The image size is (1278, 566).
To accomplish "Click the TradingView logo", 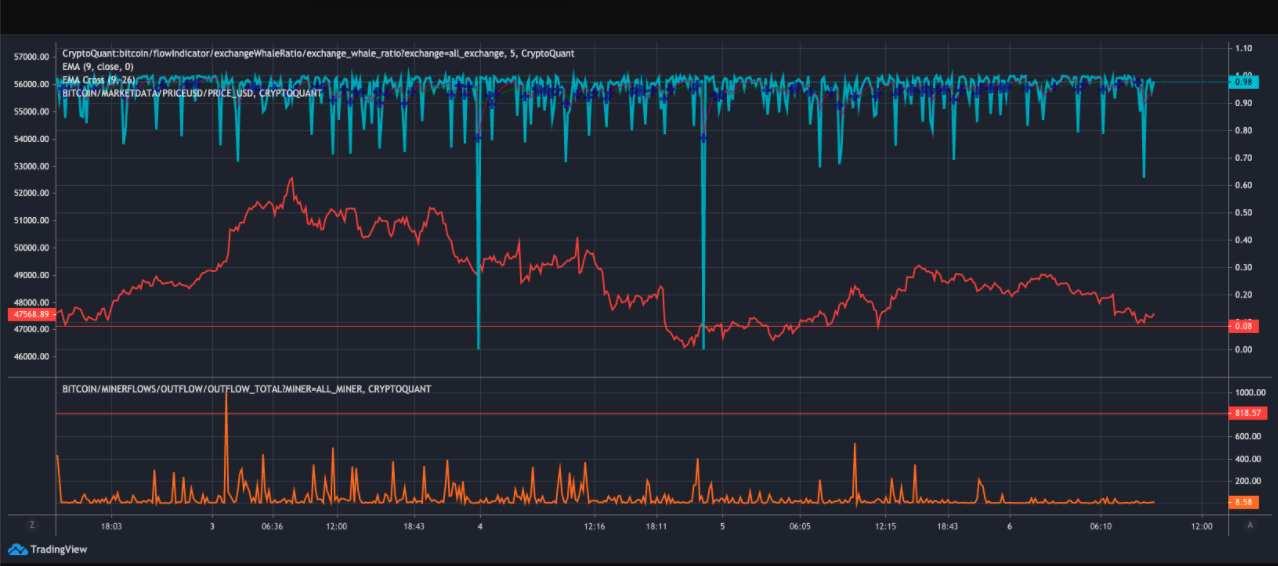I will pos(46,549).
